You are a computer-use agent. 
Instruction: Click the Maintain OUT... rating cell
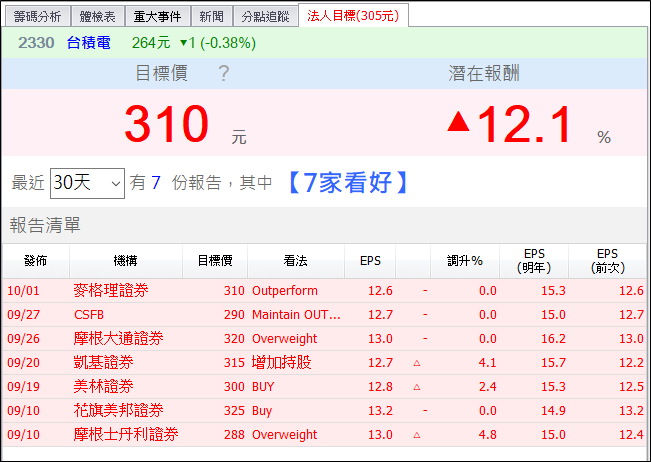click(296, 315)
